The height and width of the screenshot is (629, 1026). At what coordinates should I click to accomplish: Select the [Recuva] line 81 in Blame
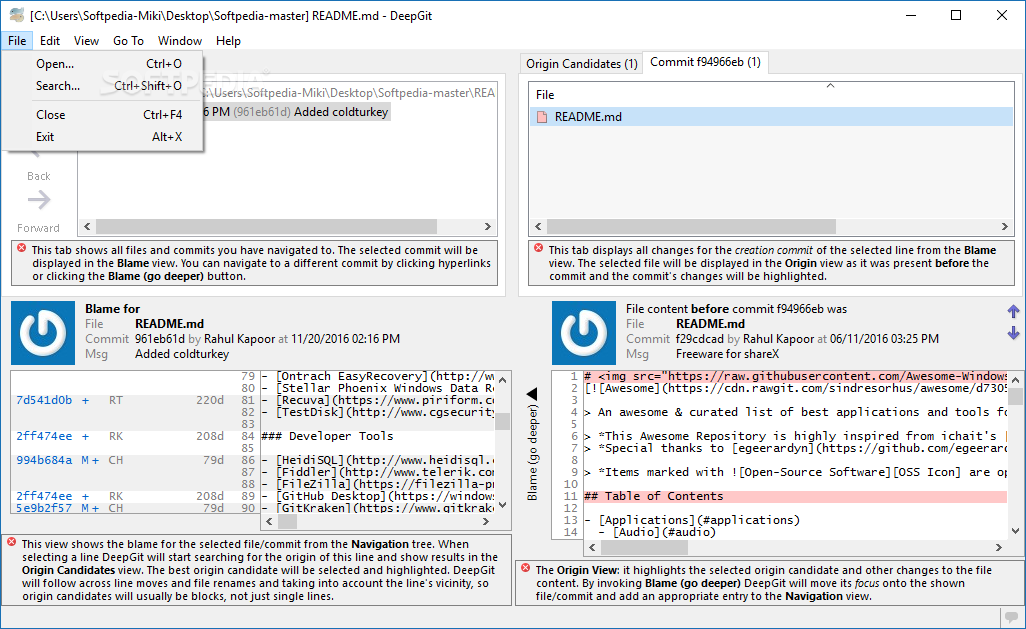click(378, 400)
